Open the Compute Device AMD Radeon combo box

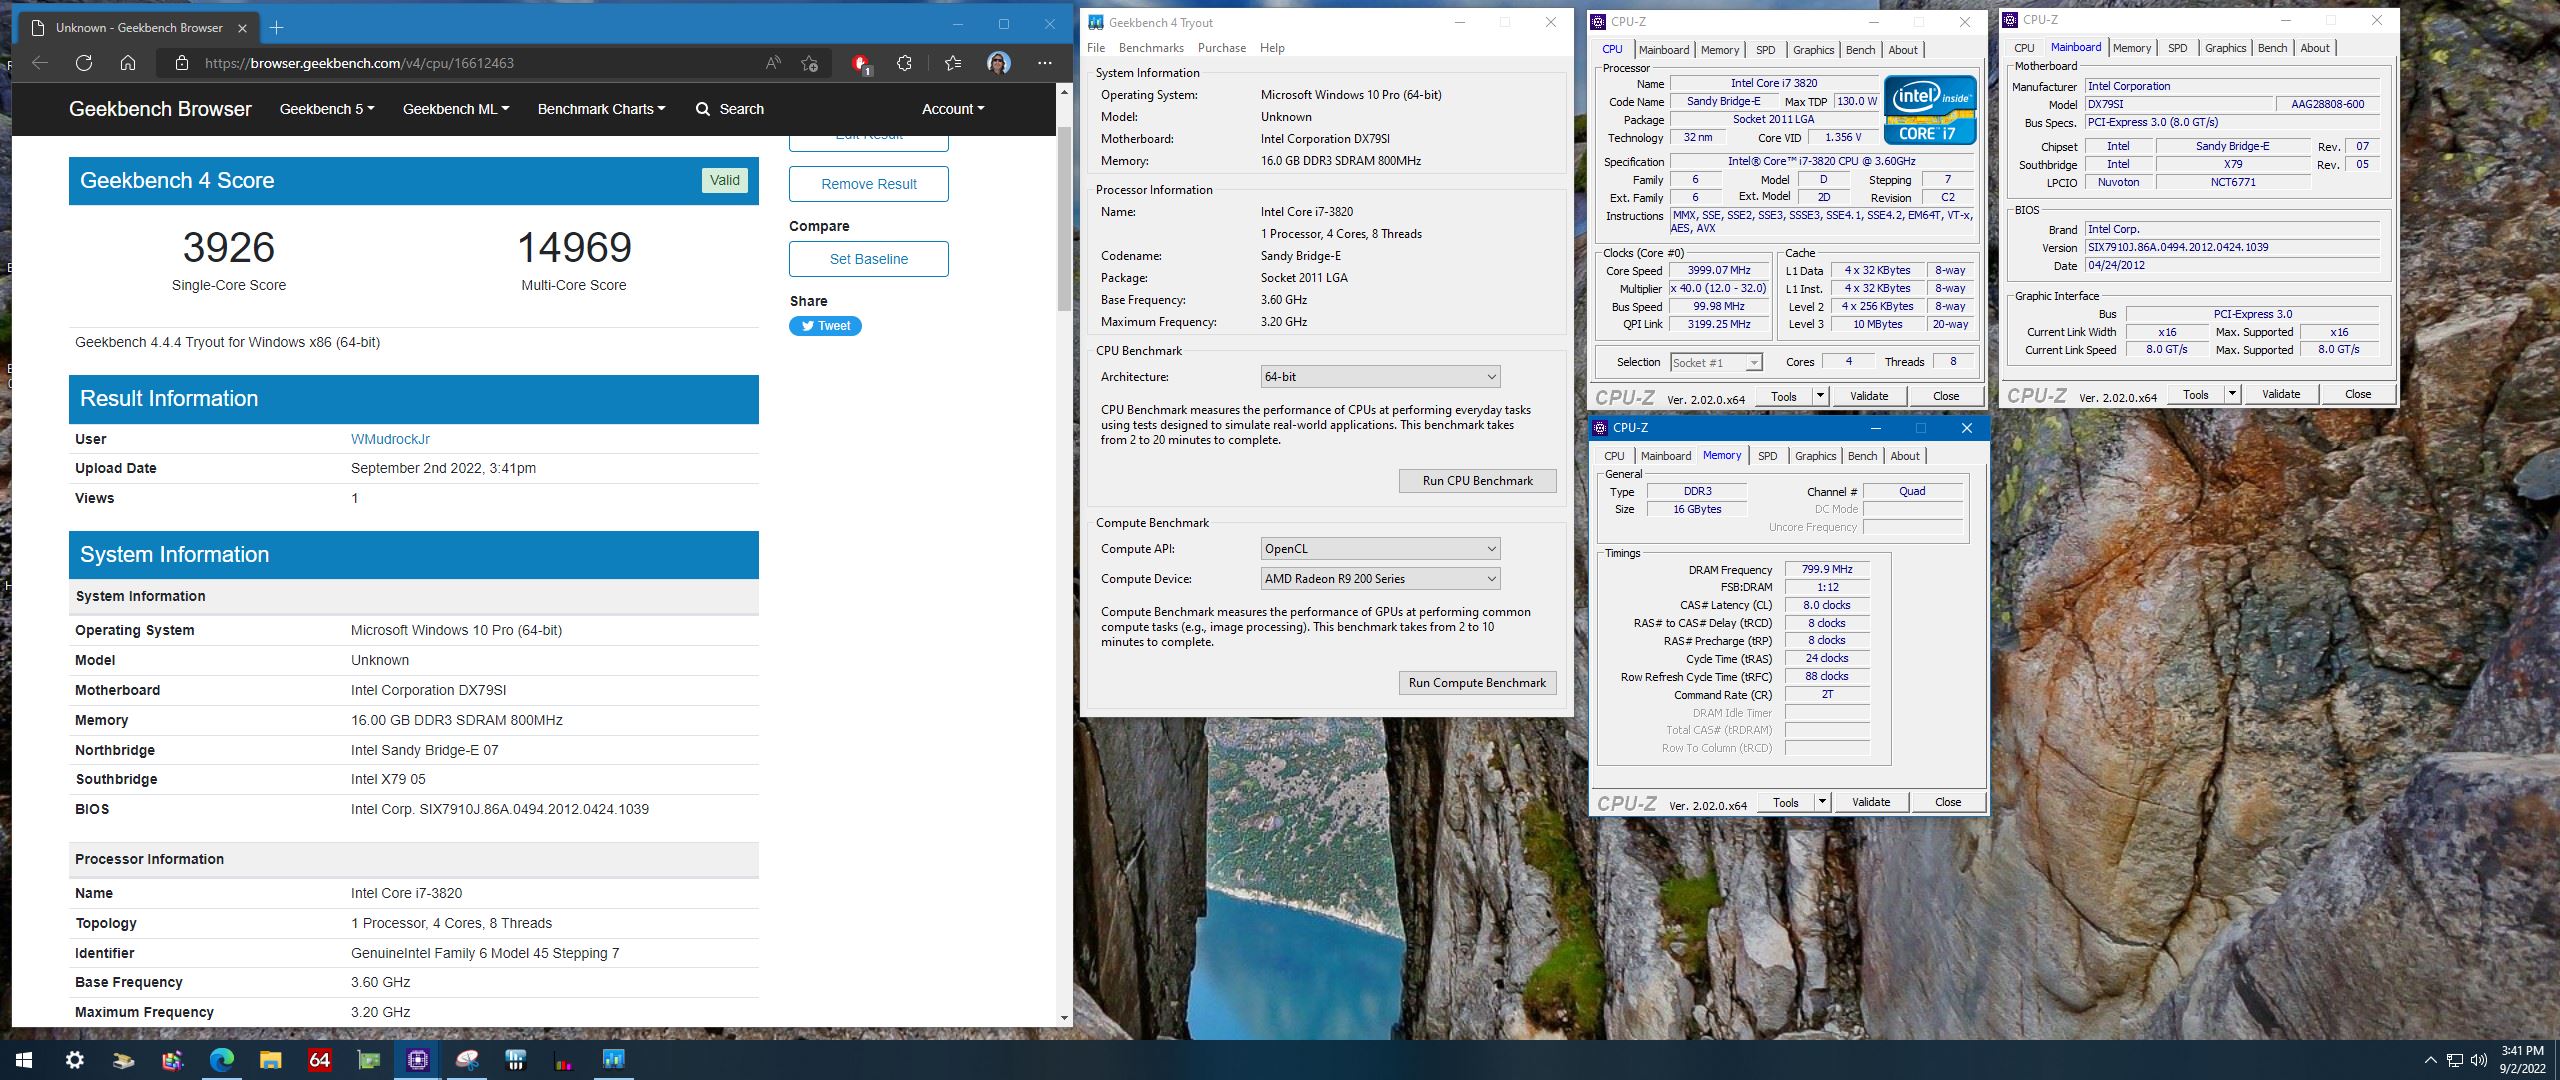click(1380, 579)
